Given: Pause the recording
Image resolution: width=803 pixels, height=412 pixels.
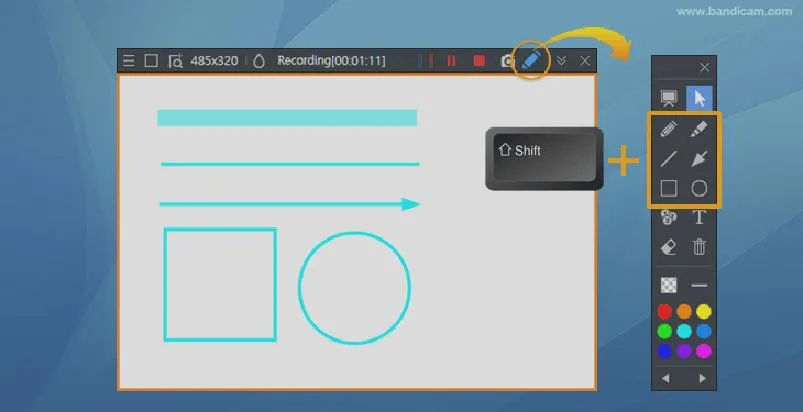Looking at the screenshot, I should [x=451, y=61].
